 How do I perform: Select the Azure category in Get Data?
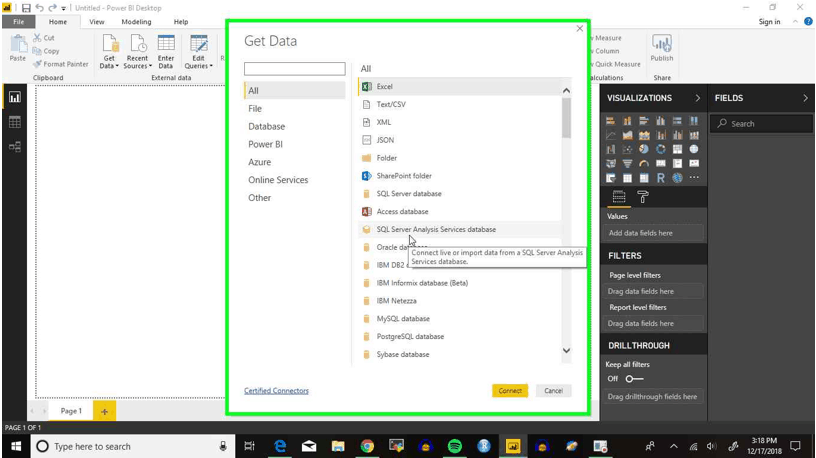tap(259, 162)
